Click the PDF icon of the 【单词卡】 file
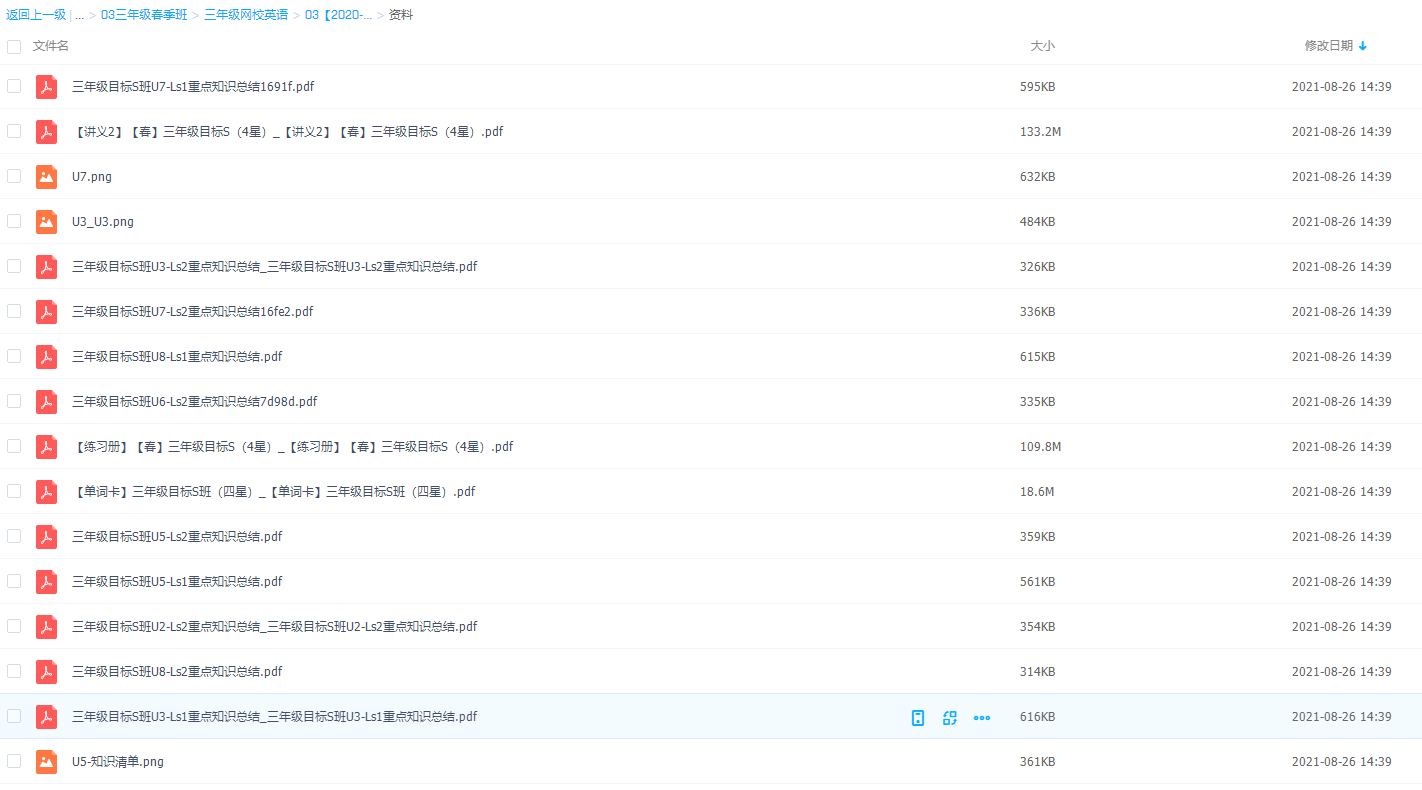 click(46, 492)
